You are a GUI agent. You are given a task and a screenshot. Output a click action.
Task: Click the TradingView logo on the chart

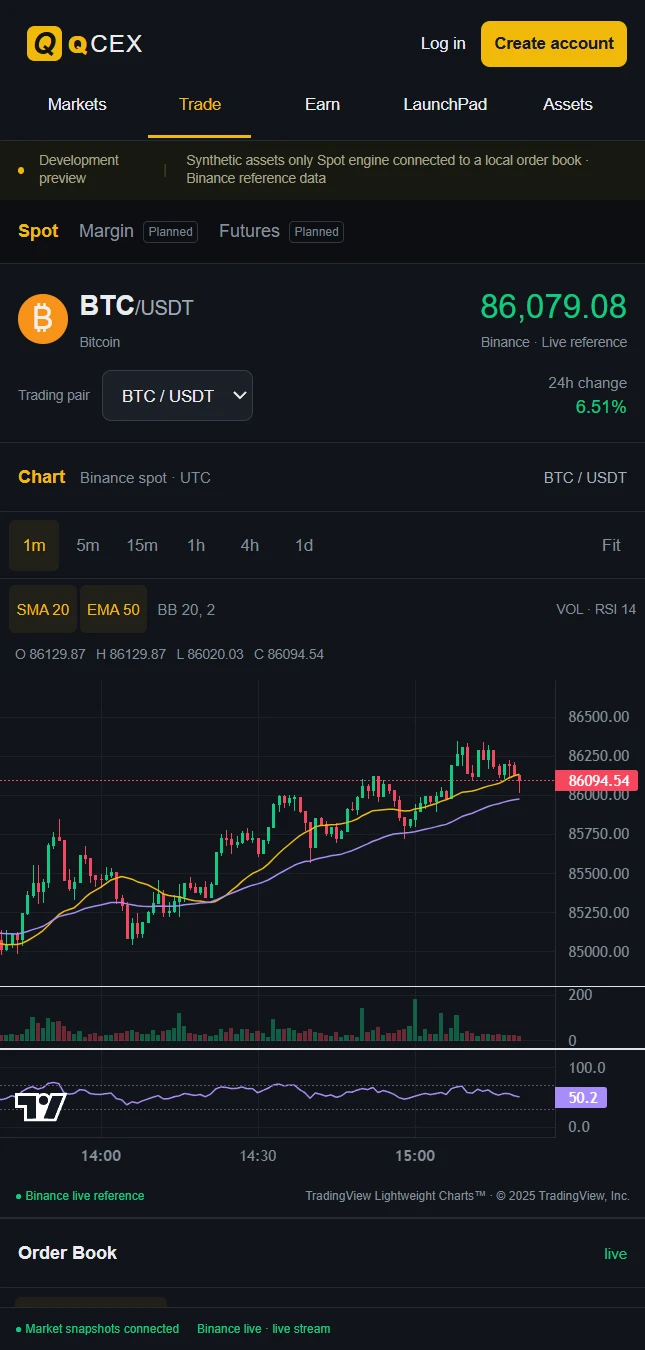tap(40, 1107)
